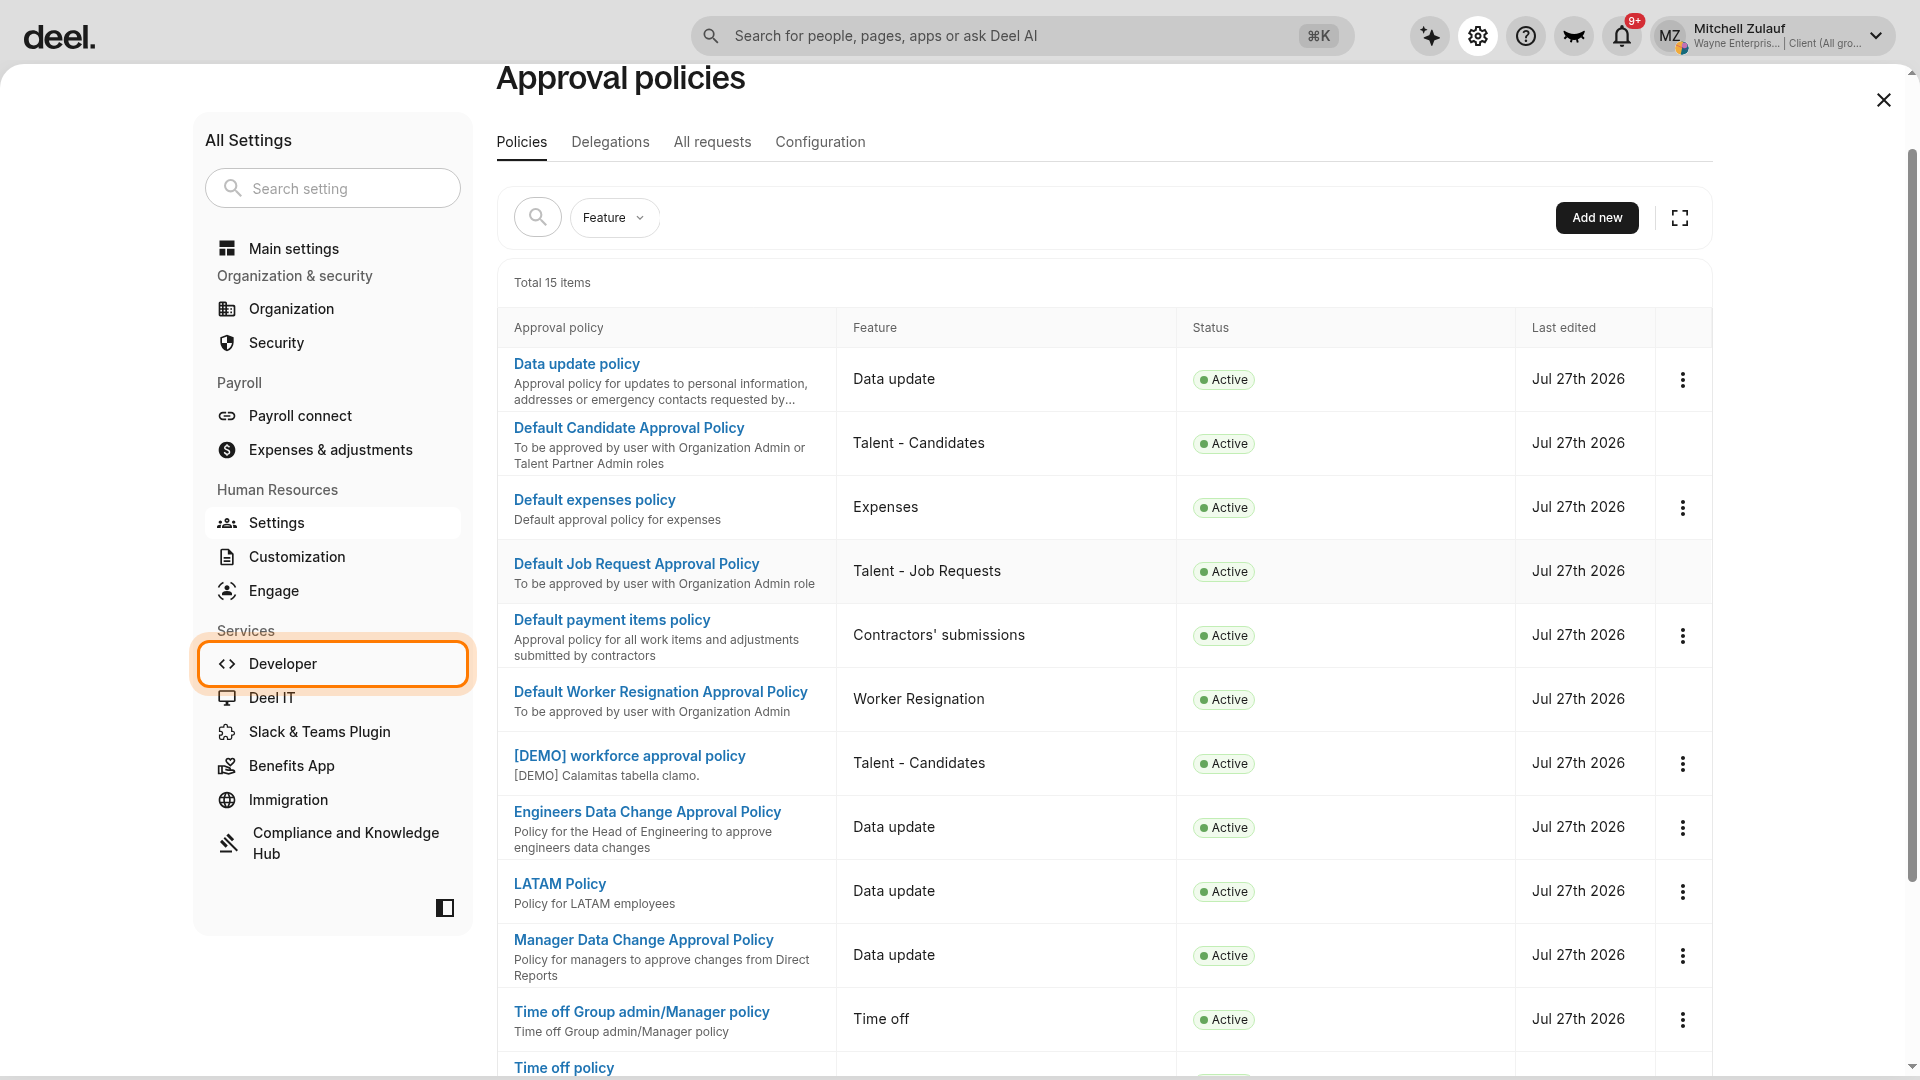Open Security settings
The width and height of the screenshot is (1920, 1080).
pyautogui.click(x=333, y=343)
